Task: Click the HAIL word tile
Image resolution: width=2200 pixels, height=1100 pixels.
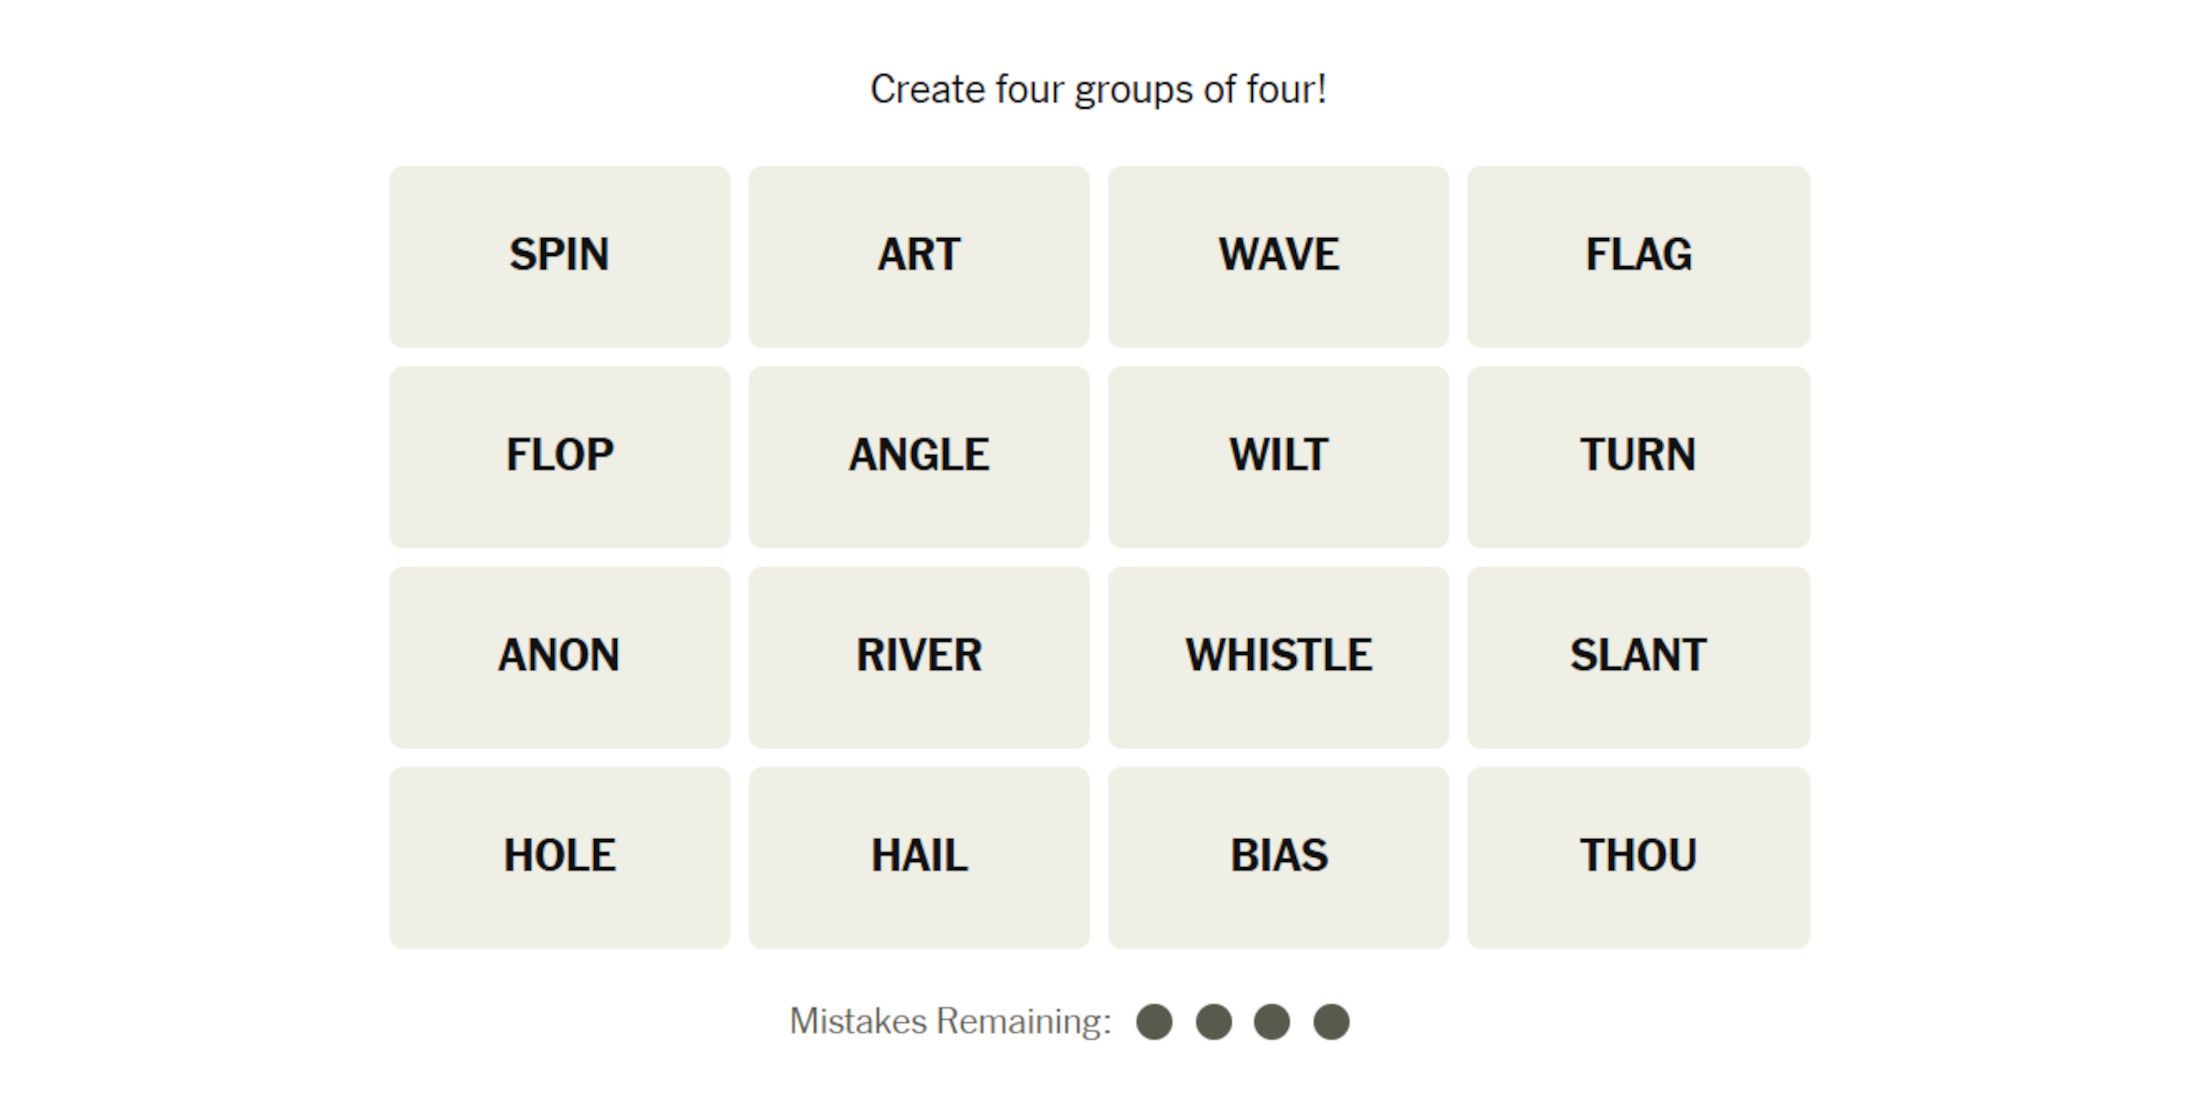Action: (919, 857)
